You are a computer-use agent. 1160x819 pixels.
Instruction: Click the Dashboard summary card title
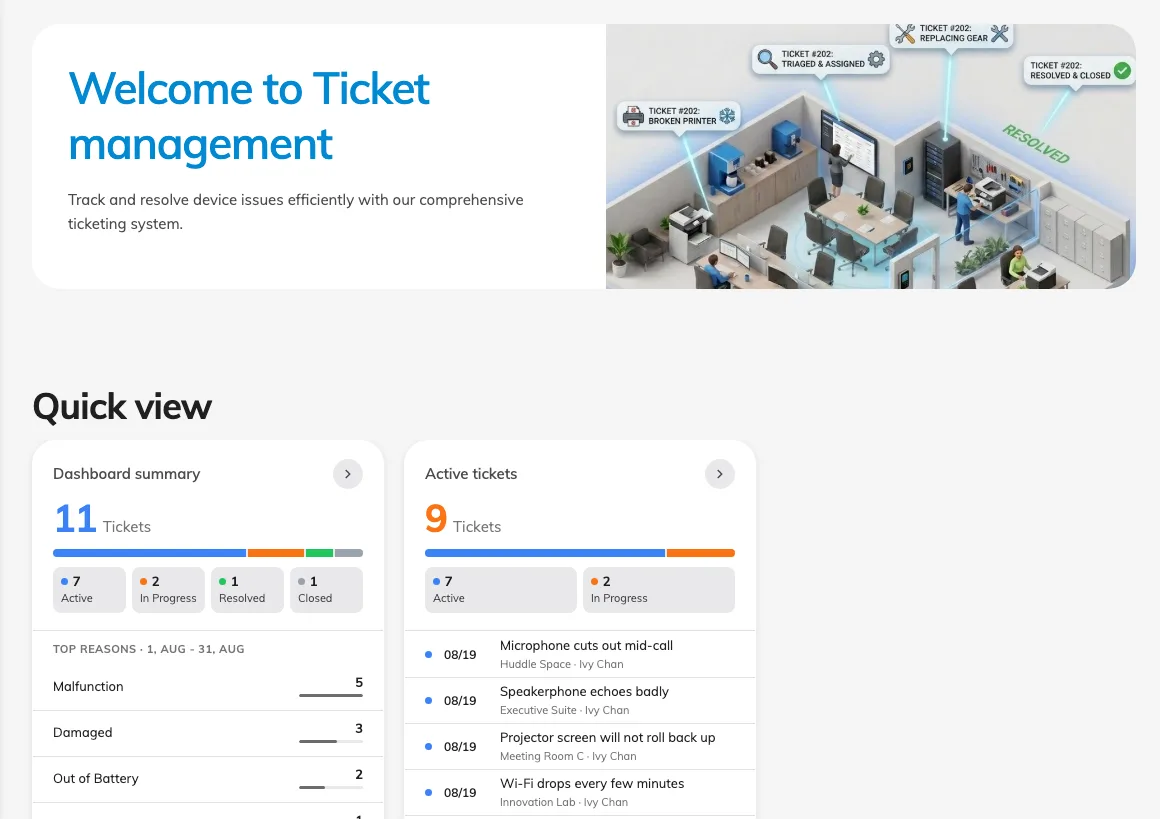click(x=127, y=474)
